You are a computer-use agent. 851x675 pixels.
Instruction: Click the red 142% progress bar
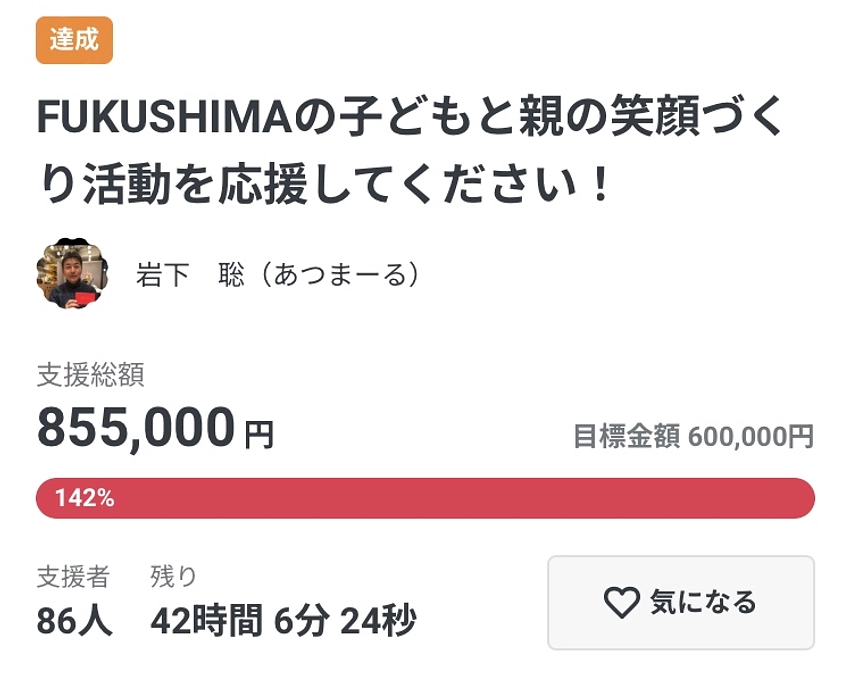425,495
